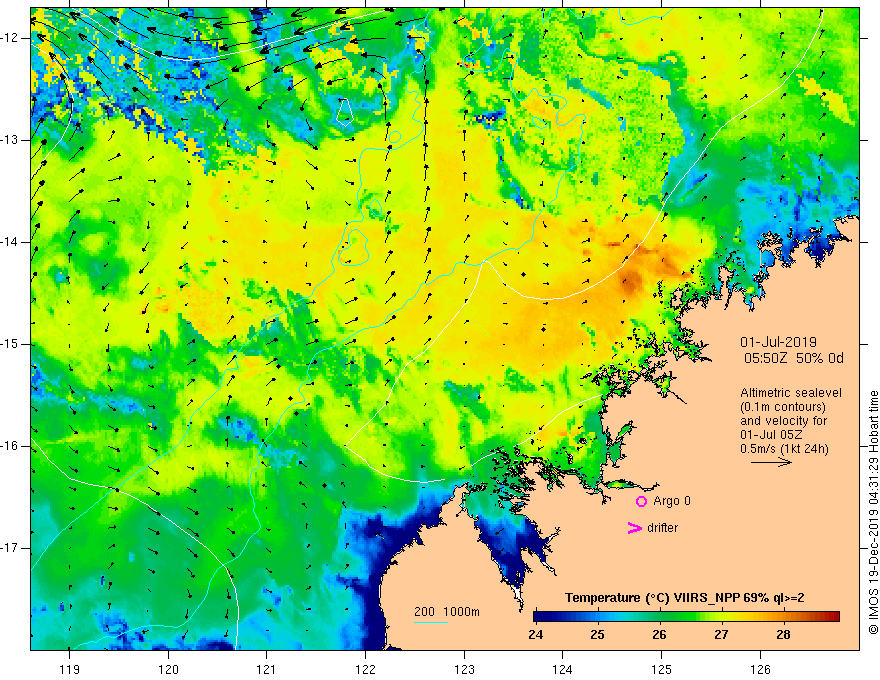
Task: Click the longitude label '123'
Action: 464,669
